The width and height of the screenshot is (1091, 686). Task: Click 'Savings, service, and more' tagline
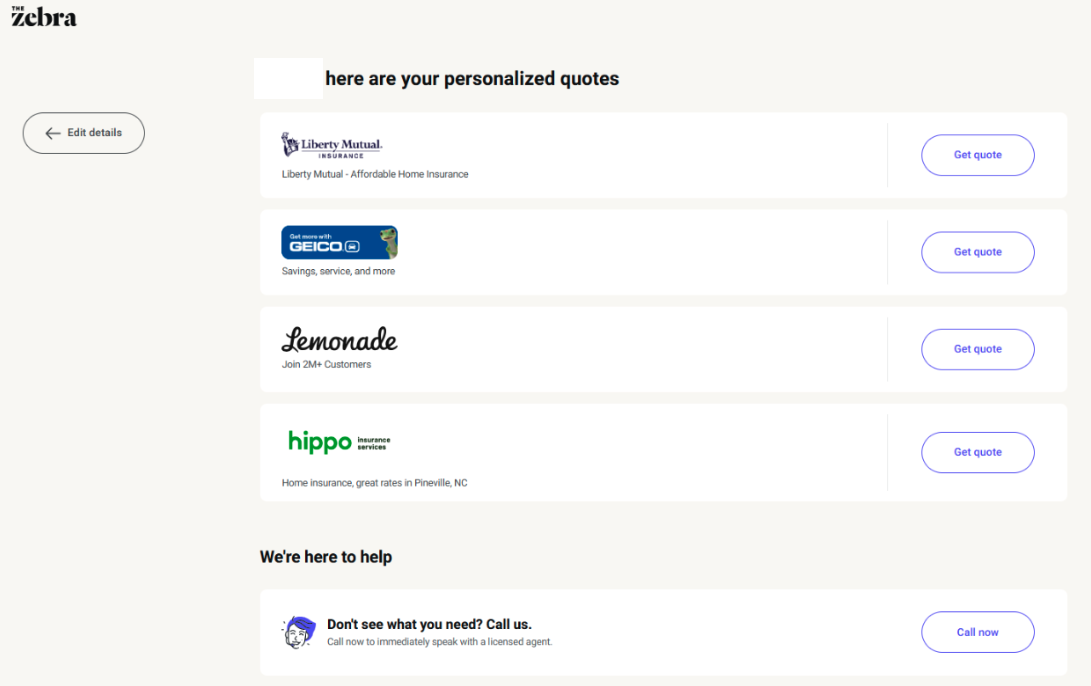click(338, 271)
